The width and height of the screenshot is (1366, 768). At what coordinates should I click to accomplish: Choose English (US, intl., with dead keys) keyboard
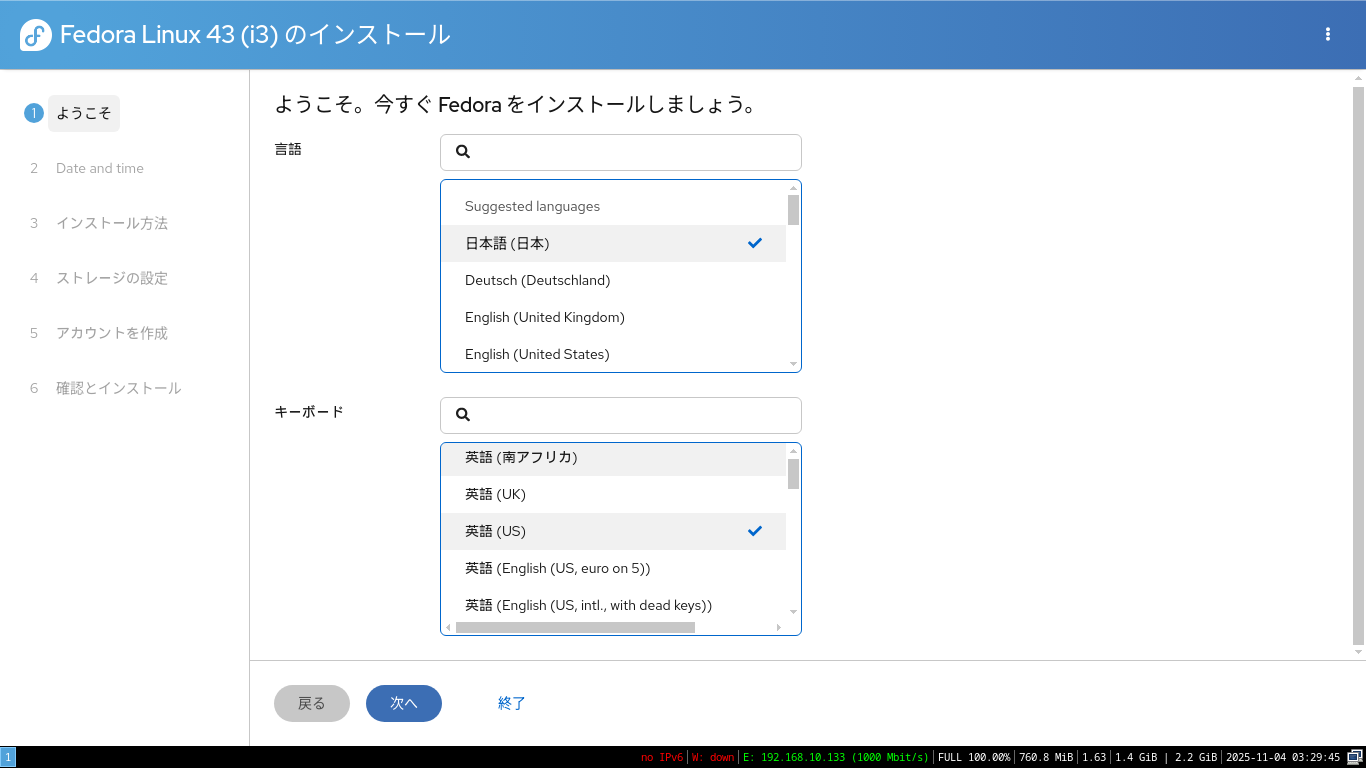pos(614,605)
